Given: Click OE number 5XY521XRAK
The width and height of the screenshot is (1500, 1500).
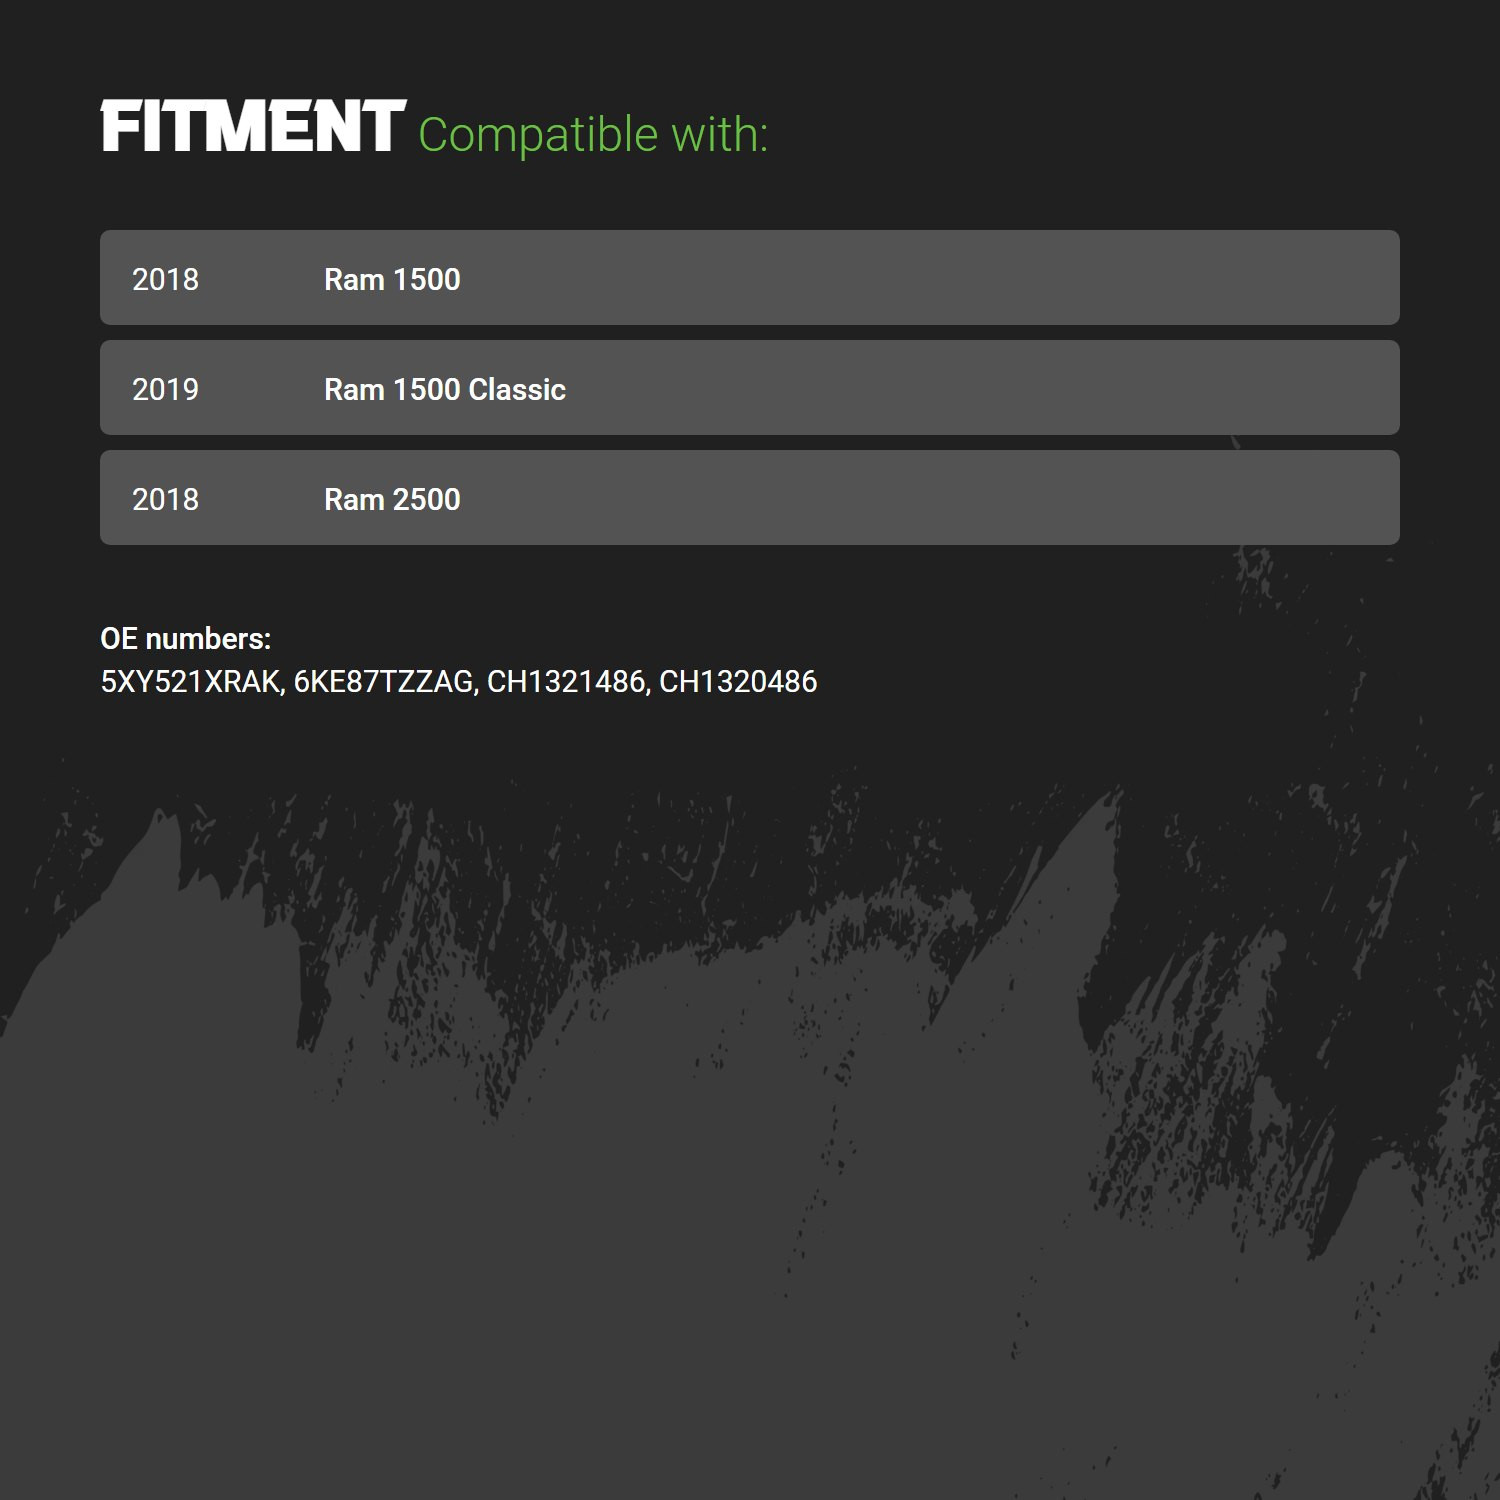Looking at the screenshot, I should click(191, 682).
